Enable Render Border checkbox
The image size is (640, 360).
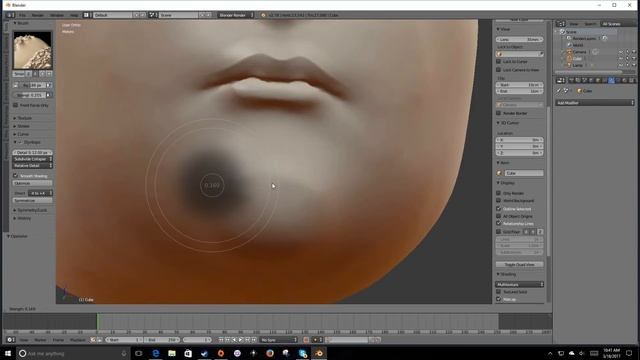tap(498, 113)
